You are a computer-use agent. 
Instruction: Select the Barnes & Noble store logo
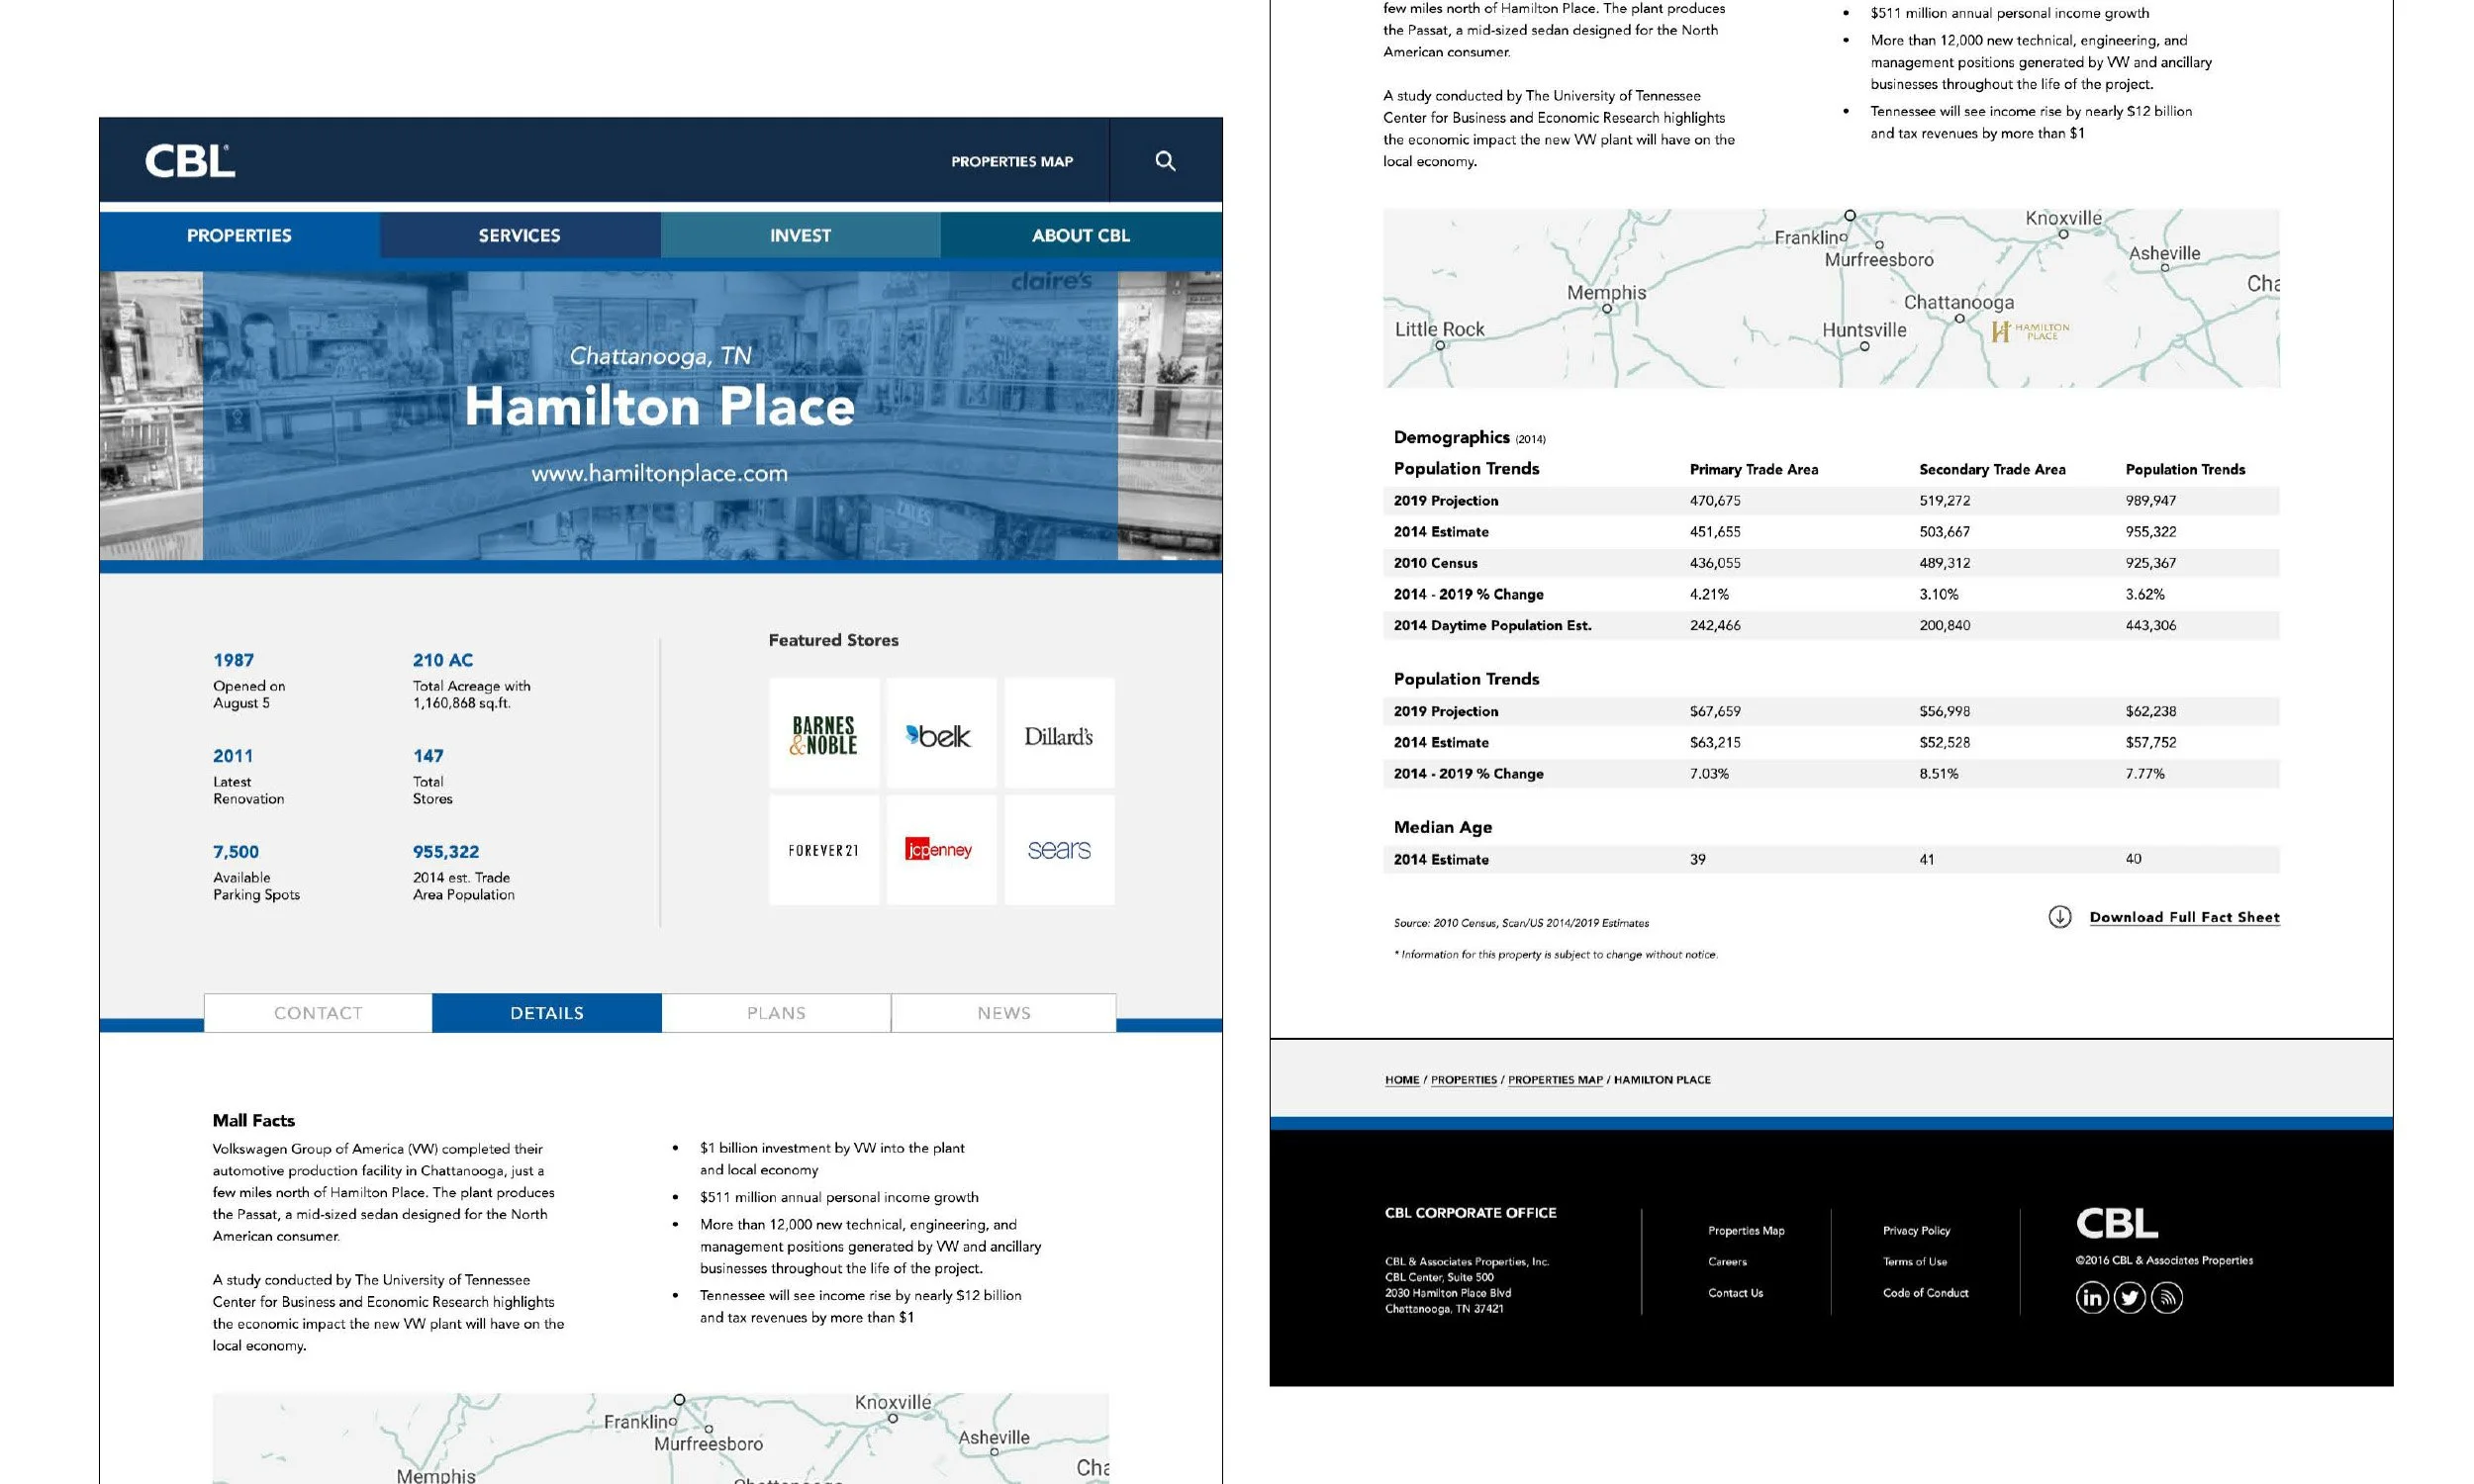click(824, 734)
